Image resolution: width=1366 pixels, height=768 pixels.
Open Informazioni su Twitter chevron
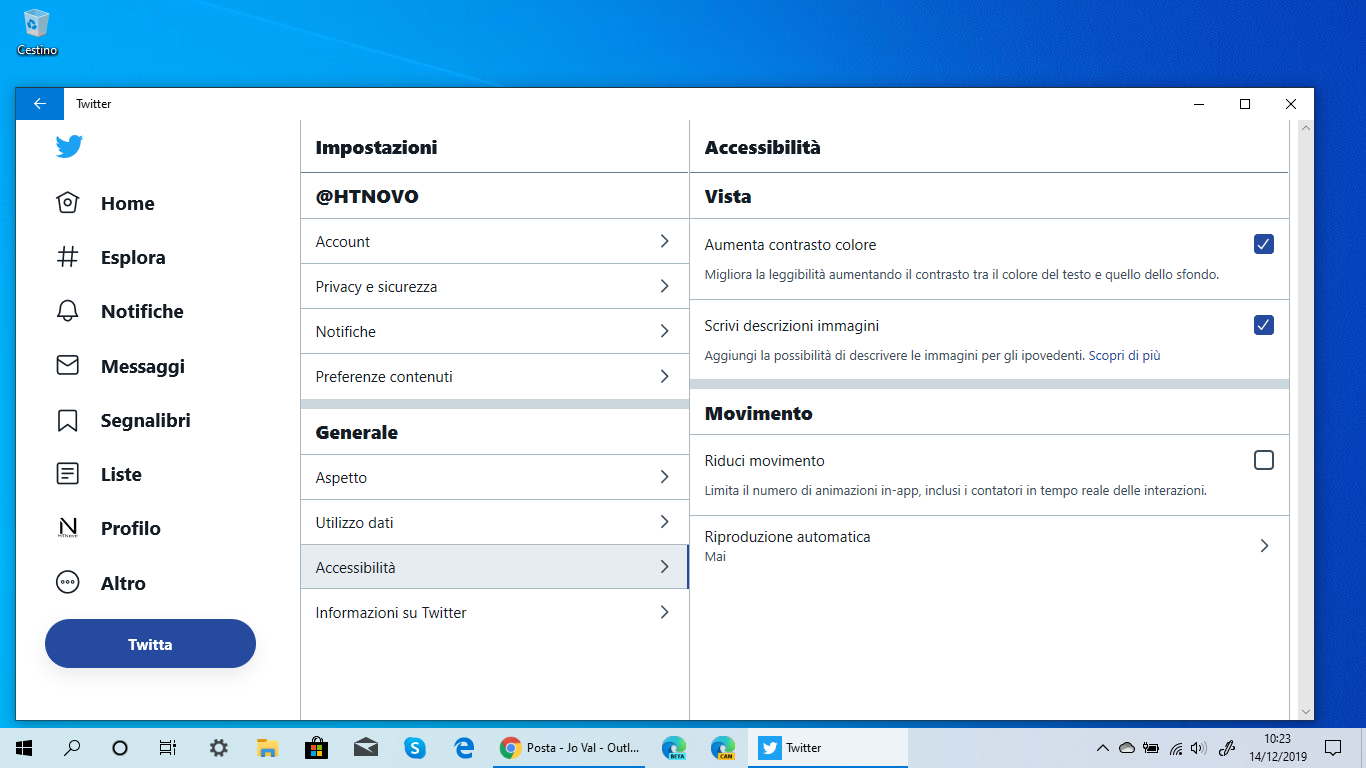(x=665, y=612)
